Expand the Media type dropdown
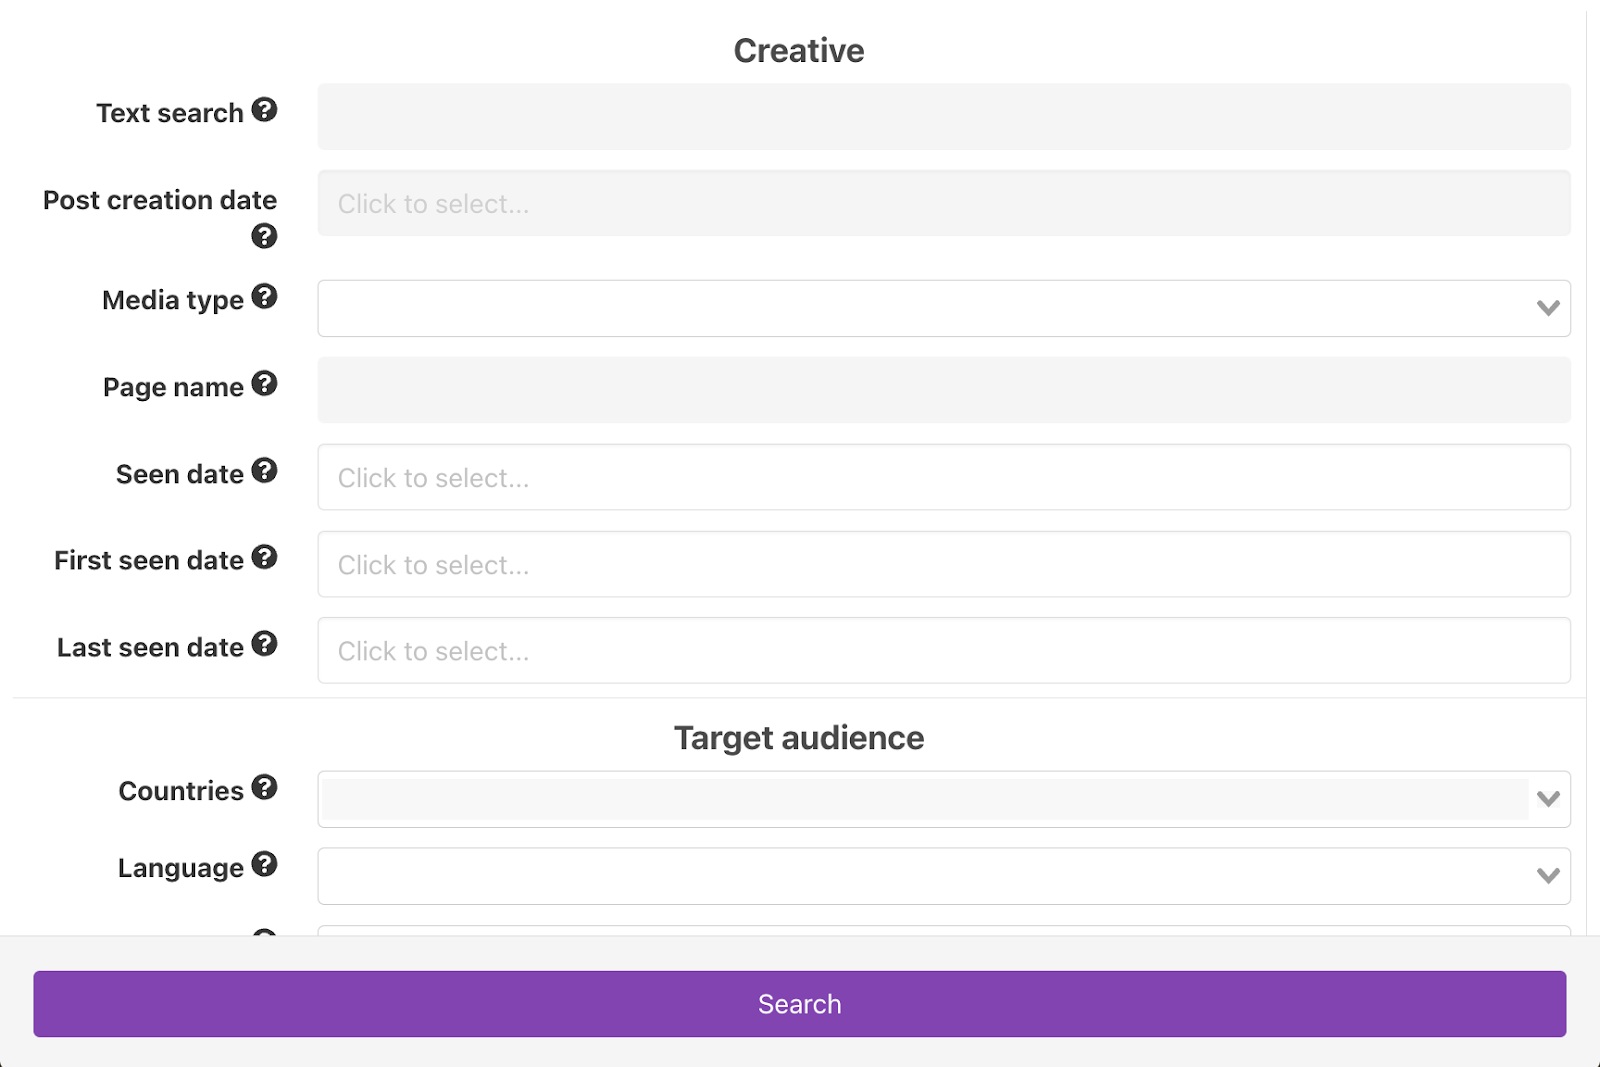Viewport: 1600px width, 1067px height. click(x=1547, y=308)
